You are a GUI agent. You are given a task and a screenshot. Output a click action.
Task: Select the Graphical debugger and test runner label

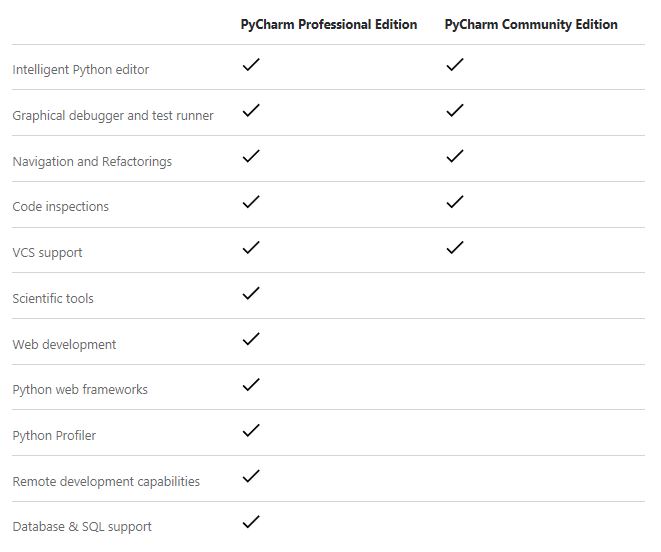click(x=113, y=116)
